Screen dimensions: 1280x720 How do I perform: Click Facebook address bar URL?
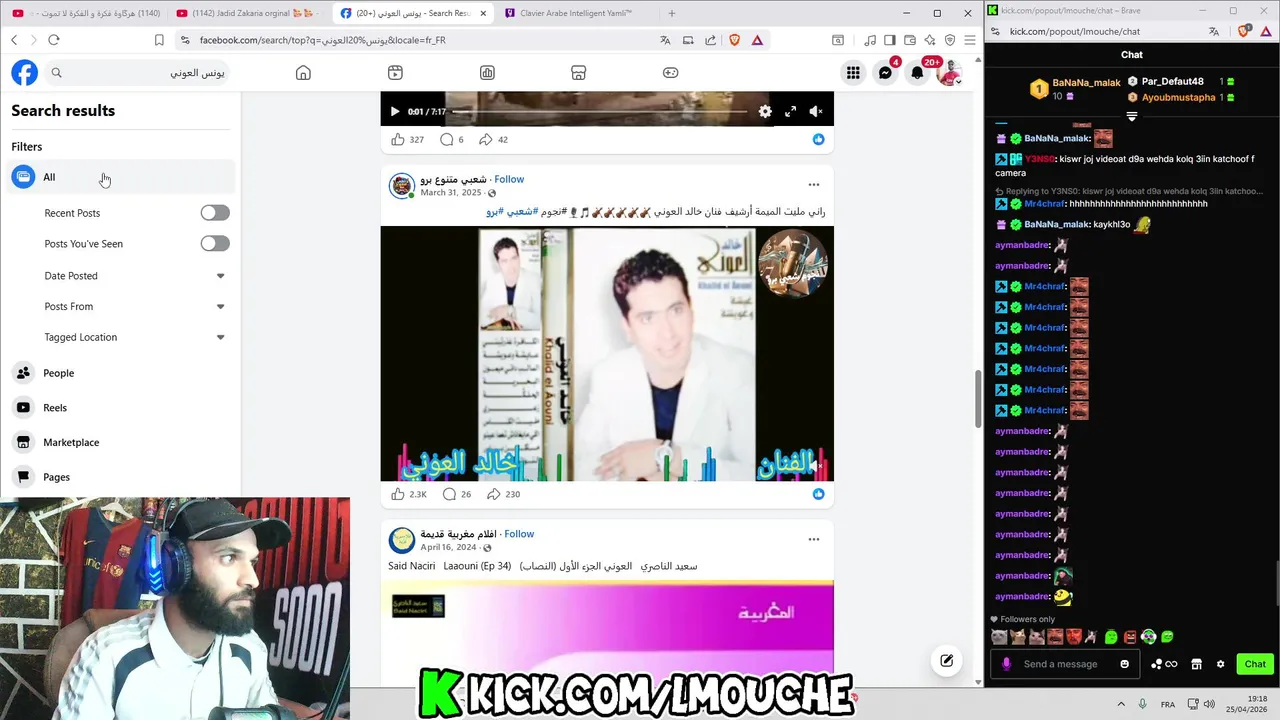[x=322, y=40]
